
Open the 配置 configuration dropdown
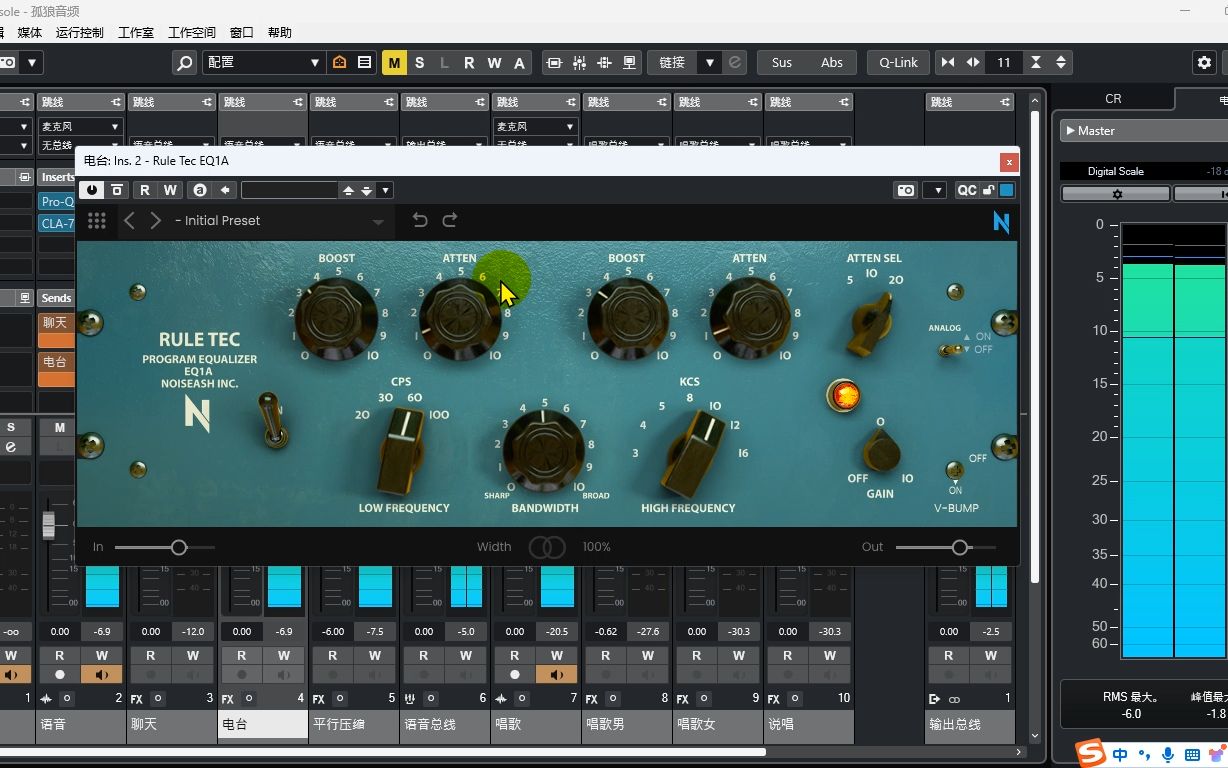tap(263, 62)
